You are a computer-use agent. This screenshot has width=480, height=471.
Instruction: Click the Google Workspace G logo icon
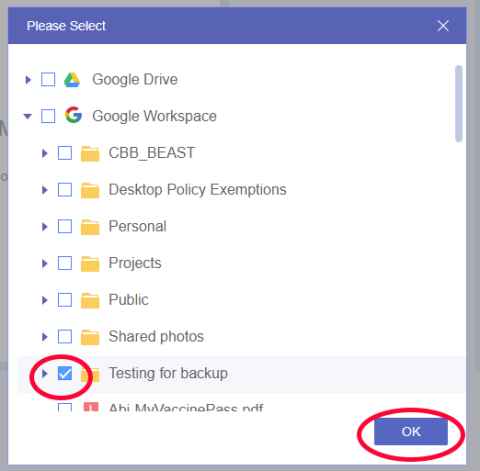[x=73, y=115]
